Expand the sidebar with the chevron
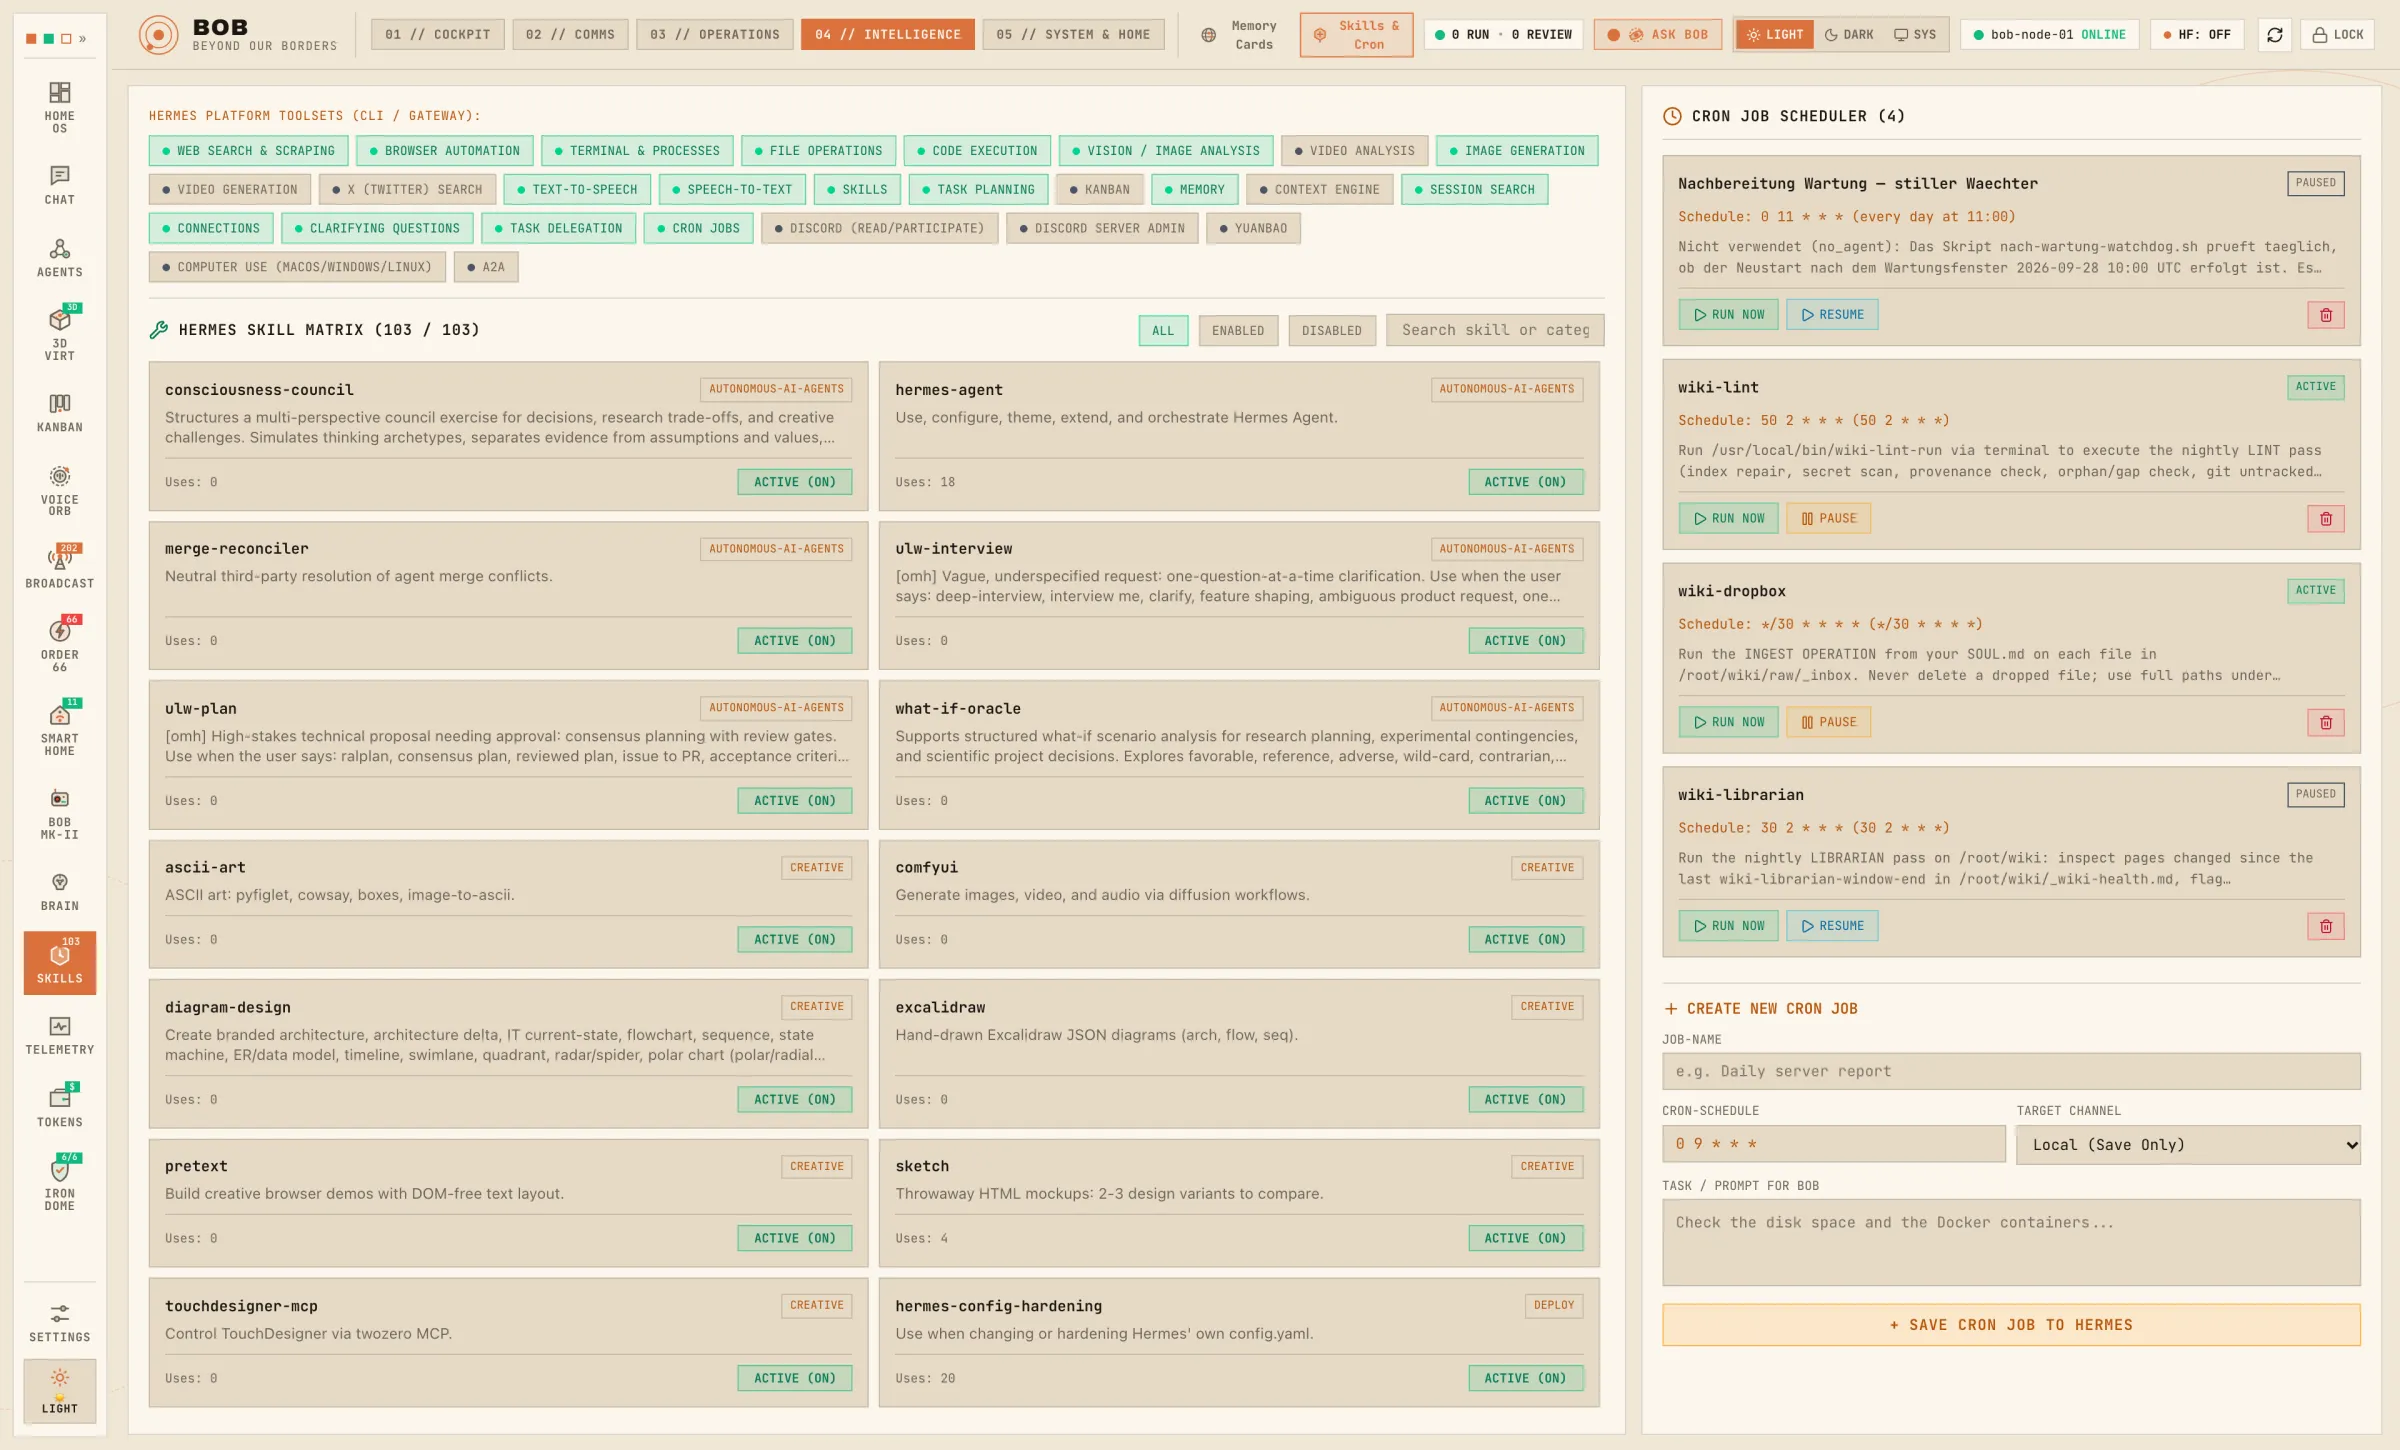This screenshot has height=1450, width=2400. coord(82,39)
